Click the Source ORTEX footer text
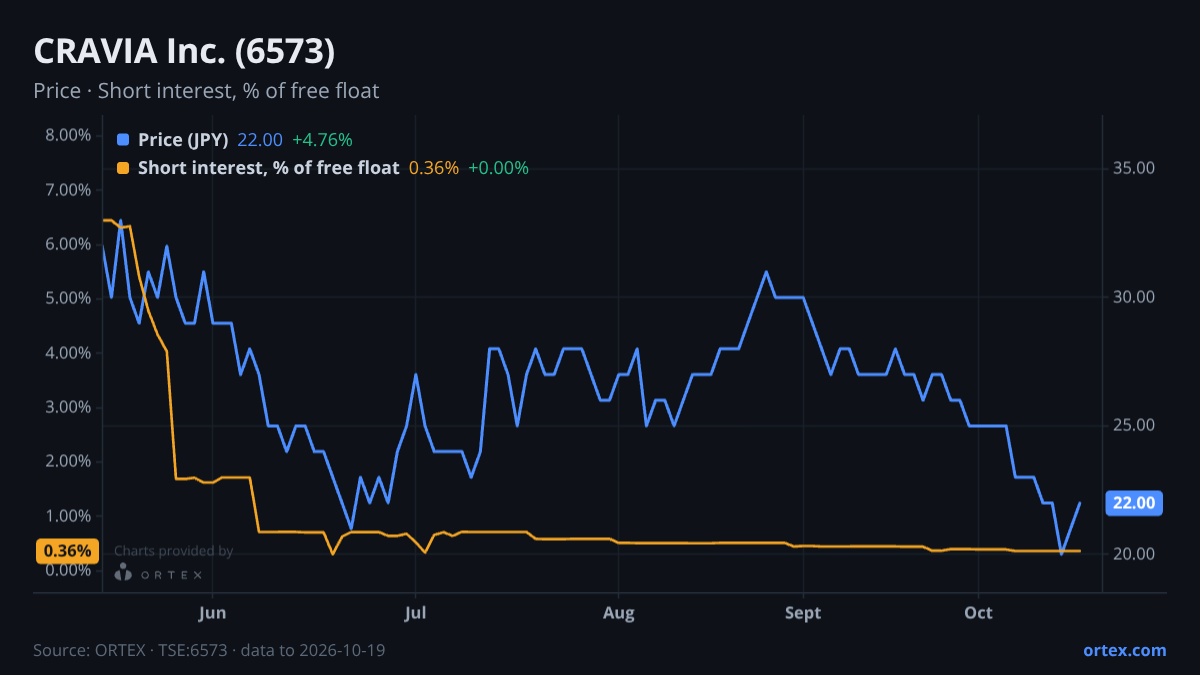This screenshot has width=1200, height=675. point(209,650)
